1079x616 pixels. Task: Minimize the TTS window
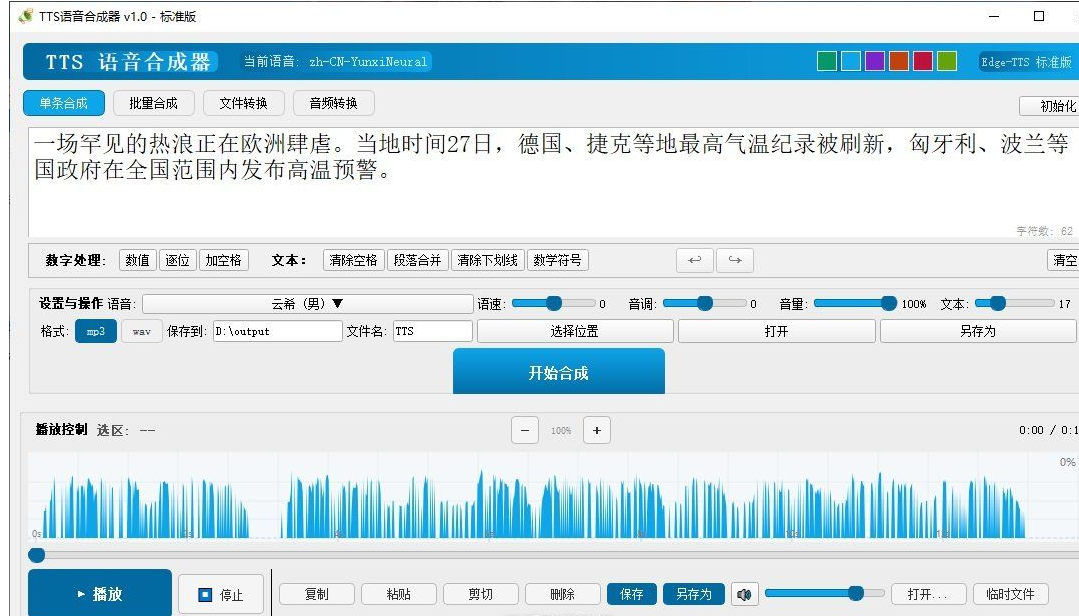tap(994, 16)
